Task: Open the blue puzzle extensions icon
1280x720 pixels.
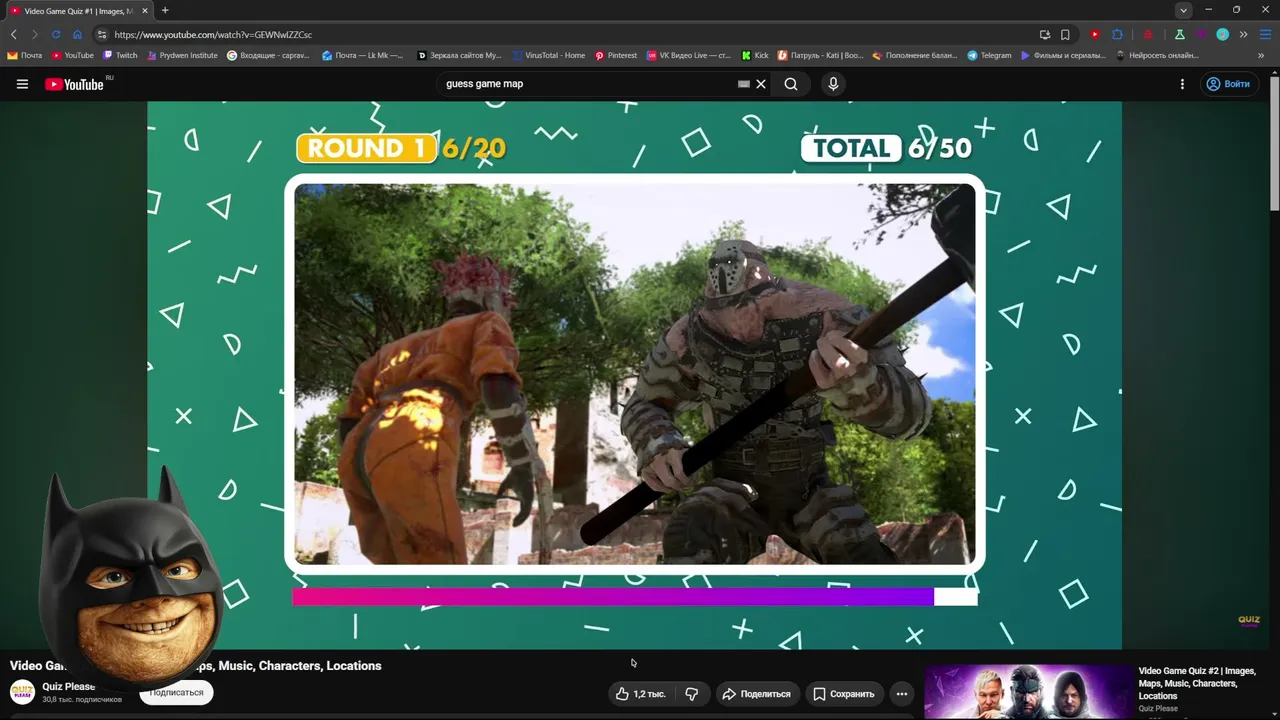Action: 1117,34
